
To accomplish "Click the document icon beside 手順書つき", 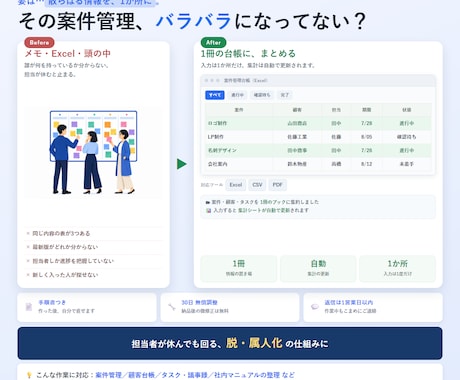I will pos(29,307).
